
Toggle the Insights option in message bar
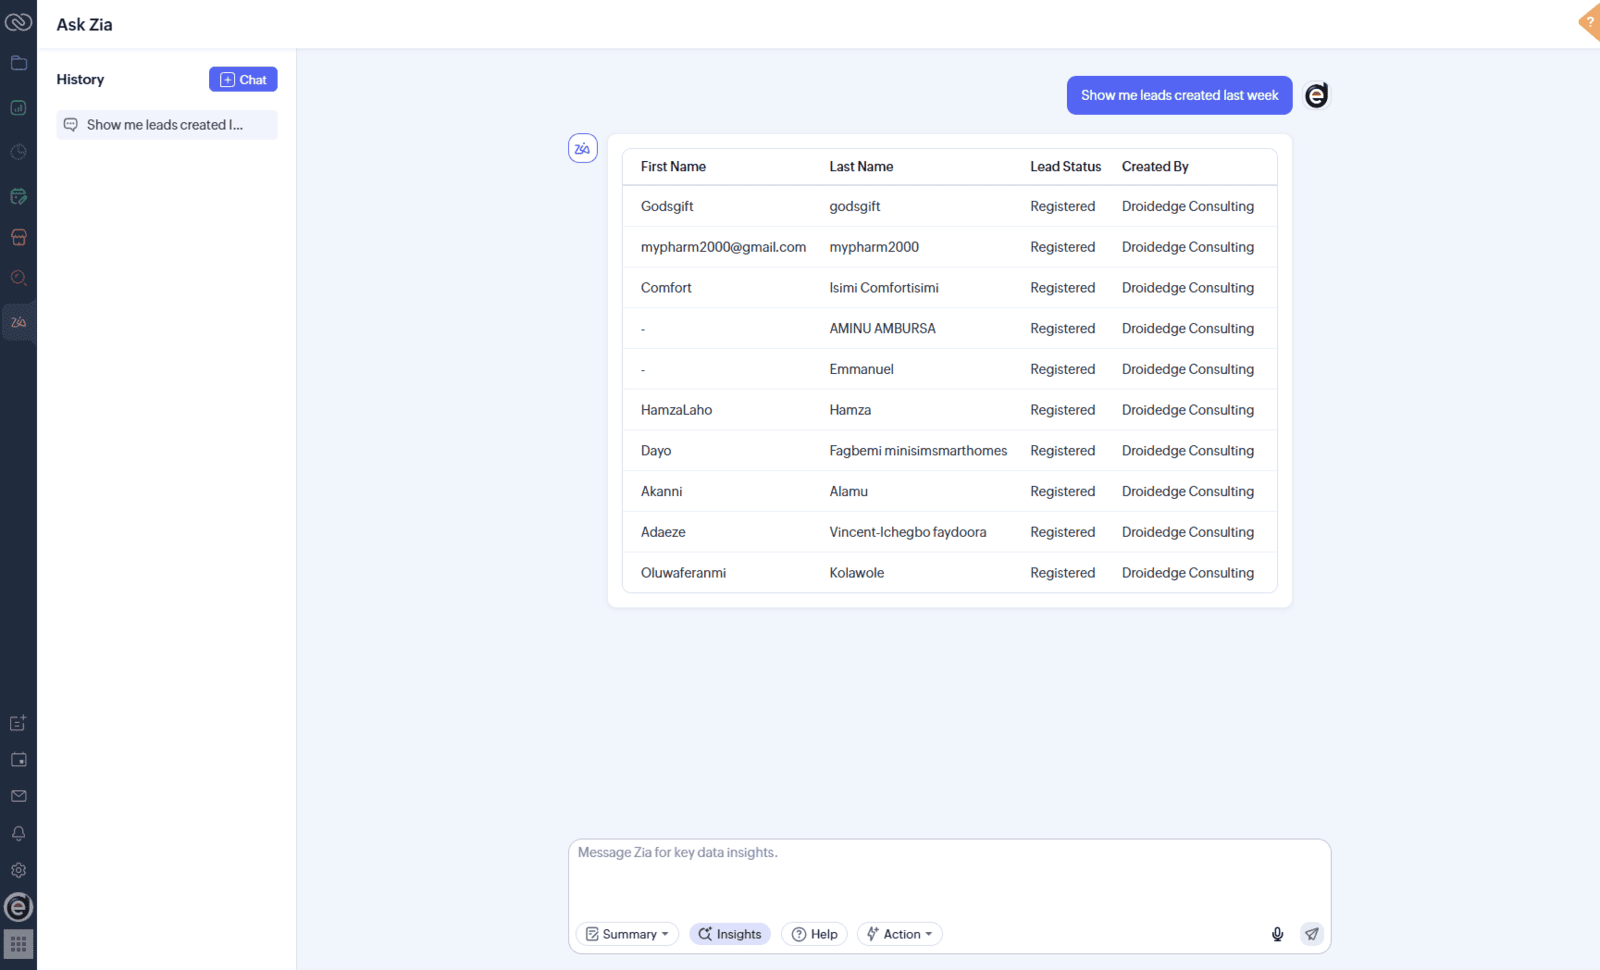point(730,933)
